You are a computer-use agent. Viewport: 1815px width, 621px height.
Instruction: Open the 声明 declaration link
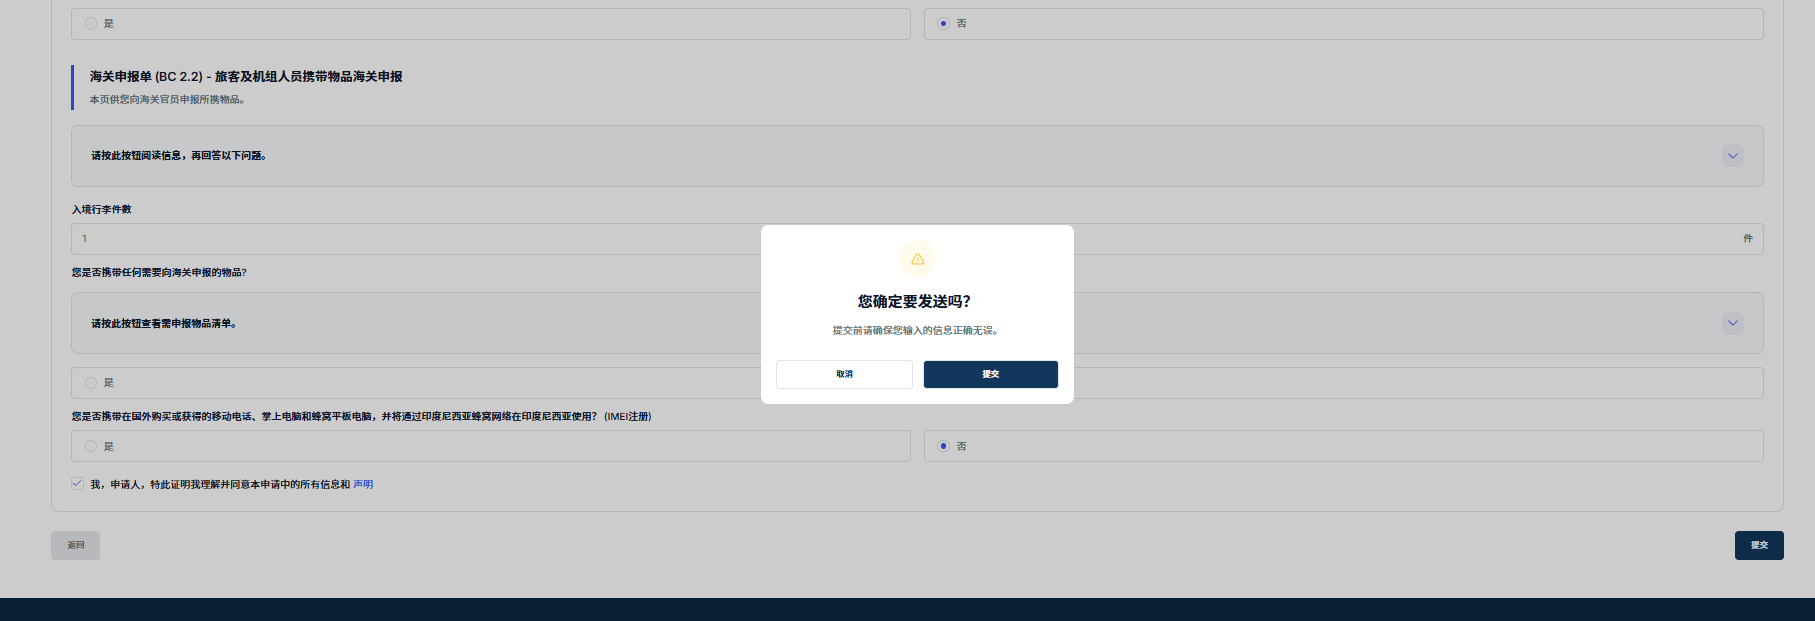point(363,484)
